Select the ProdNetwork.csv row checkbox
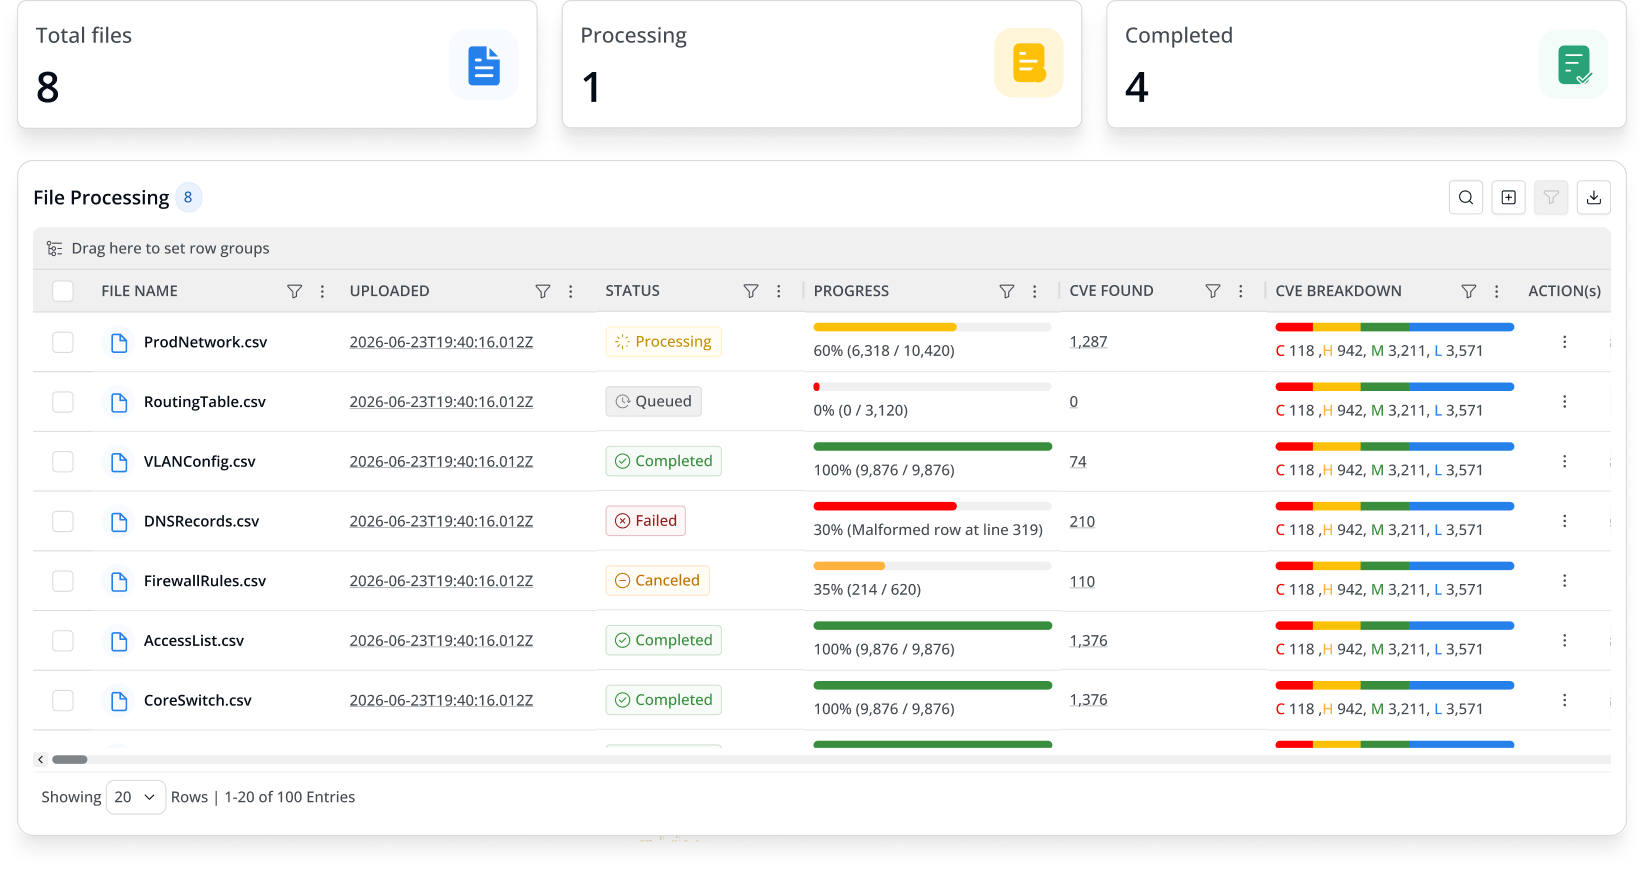1645x871 pixels. tap(63, 342)
